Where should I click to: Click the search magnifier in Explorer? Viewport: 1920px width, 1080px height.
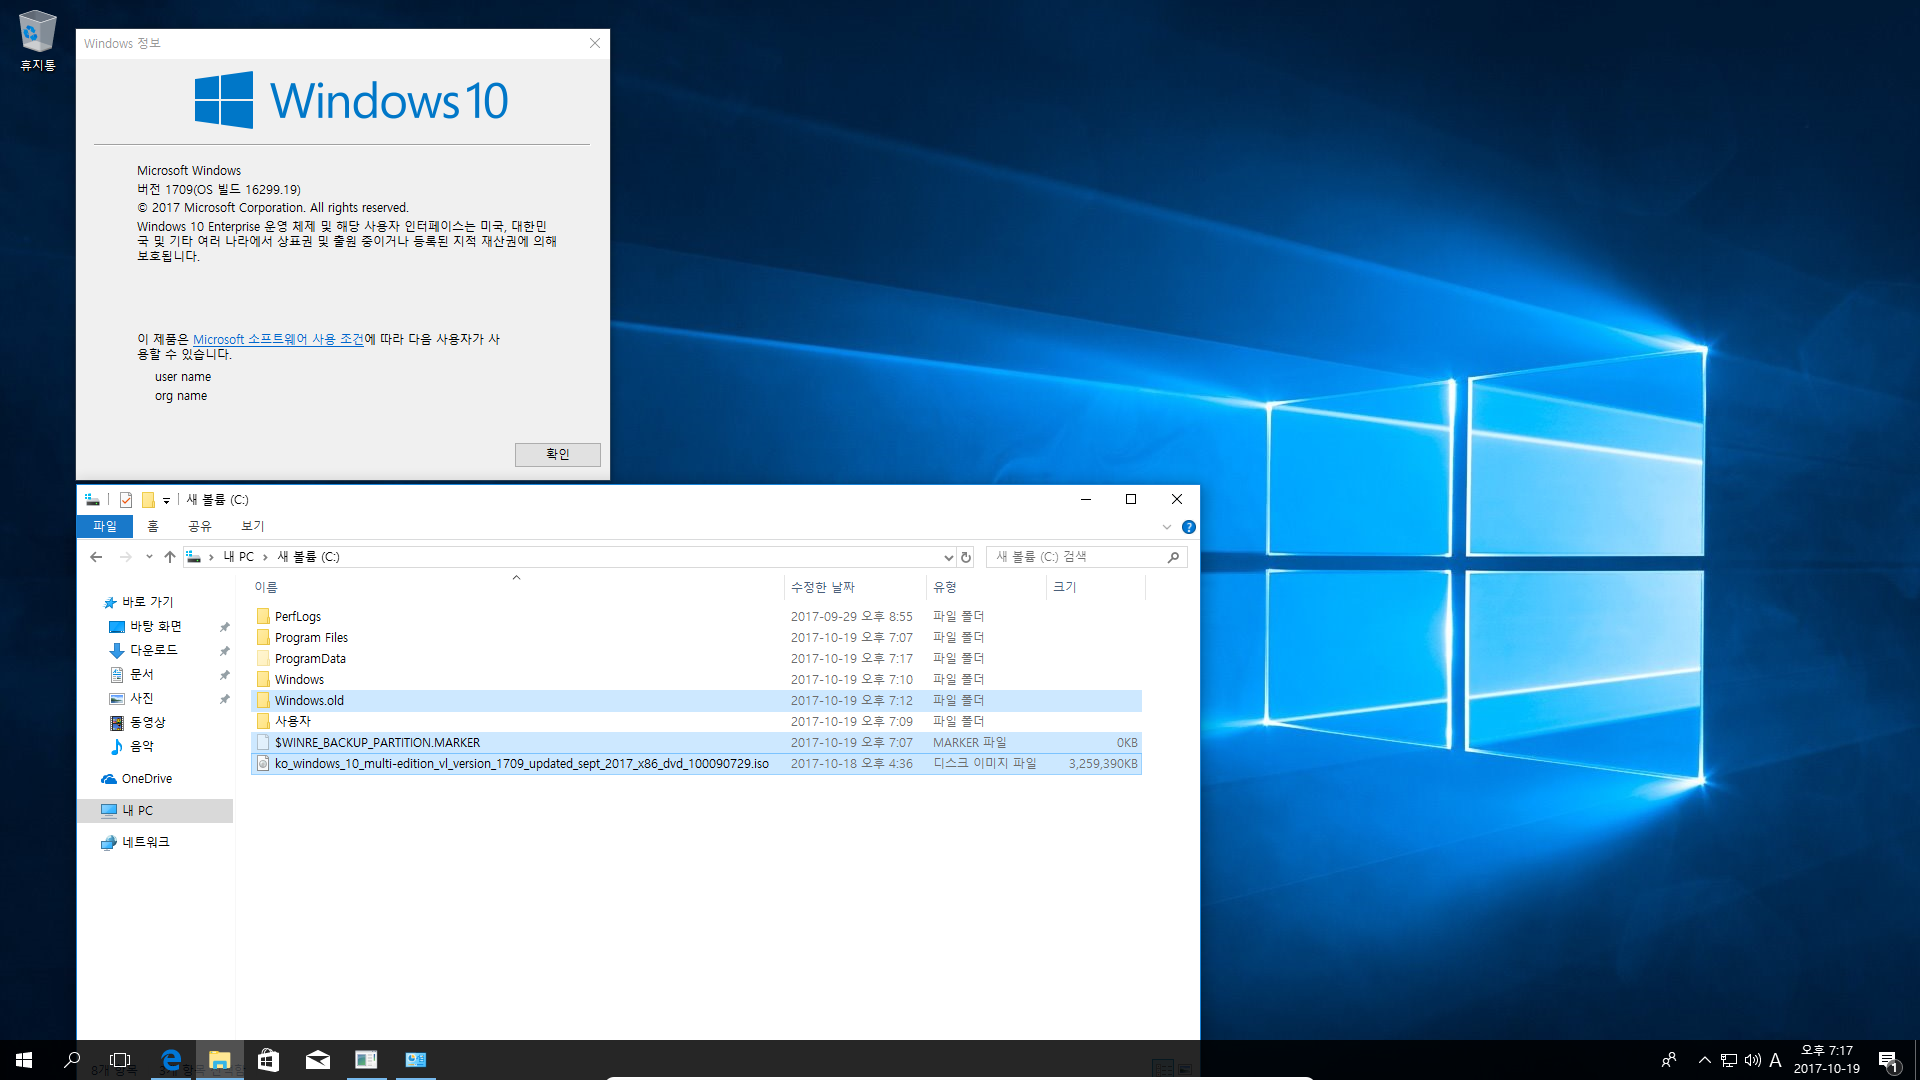[x=1174, y=557]
